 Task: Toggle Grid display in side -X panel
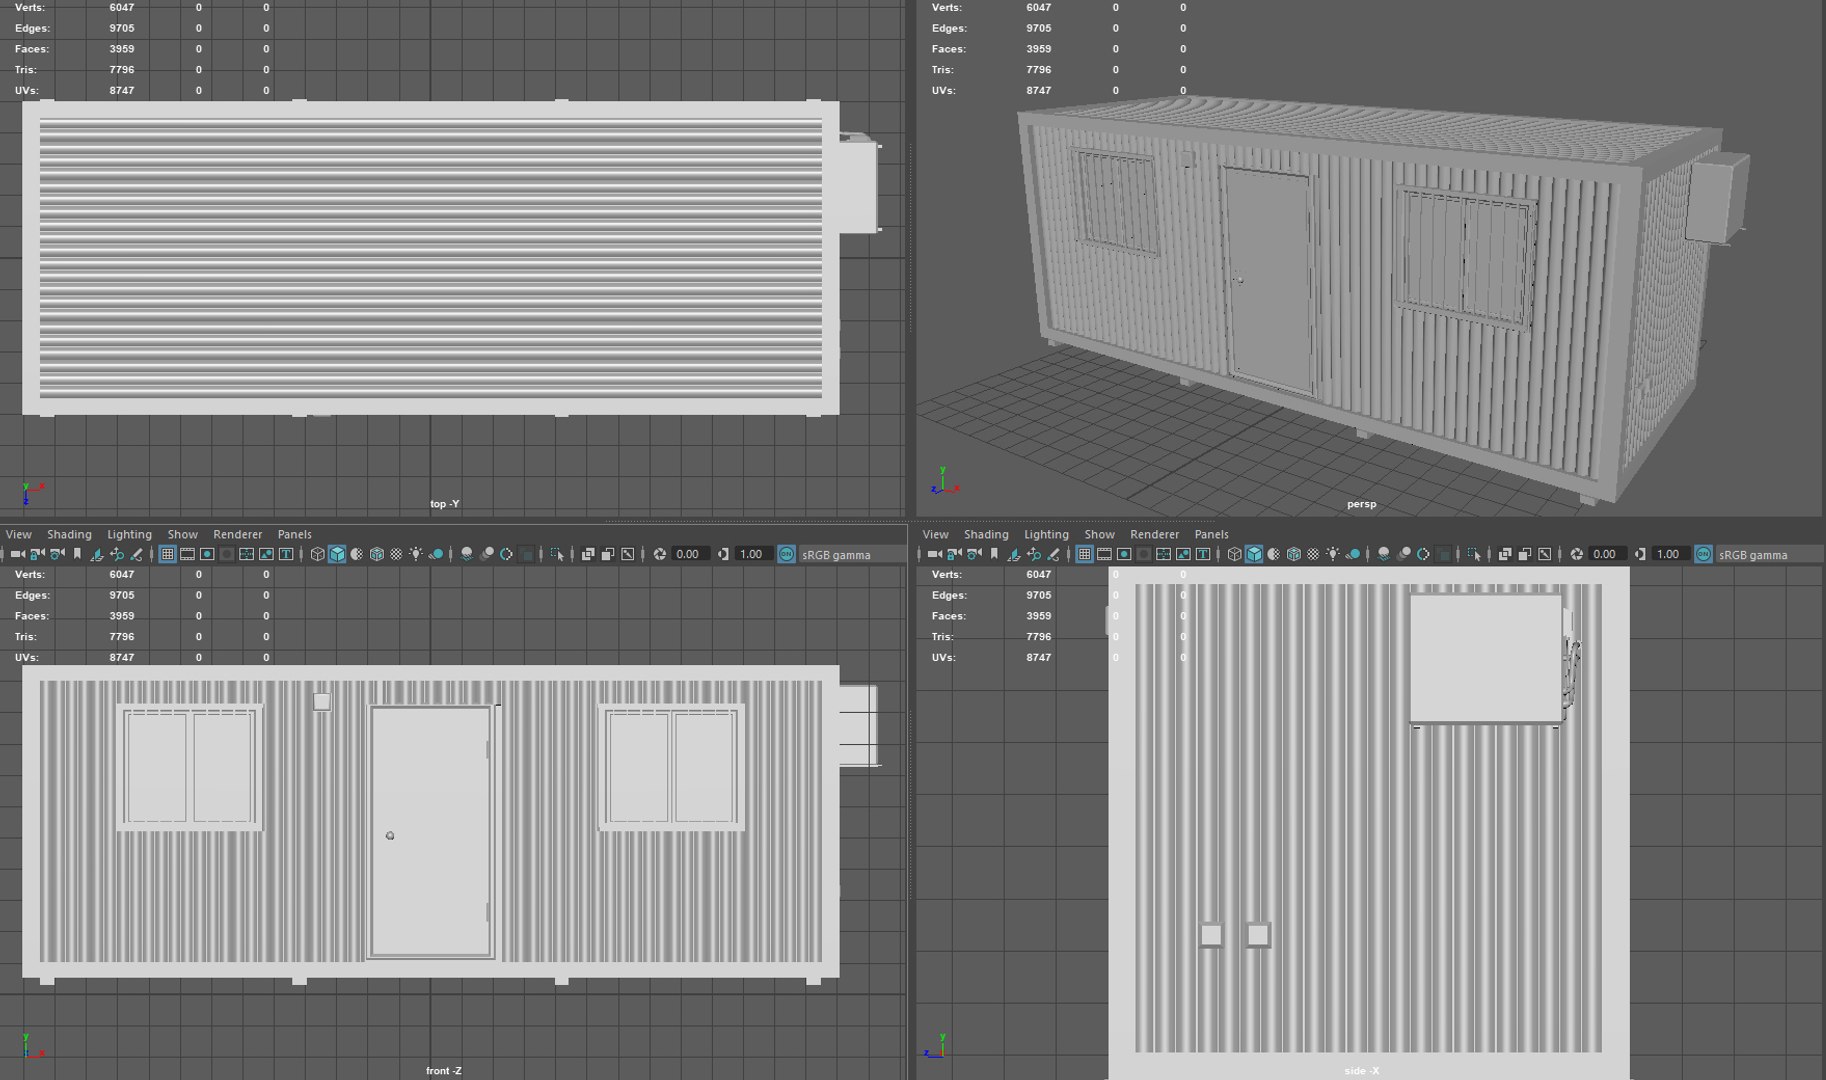(x=1084, y=554)
